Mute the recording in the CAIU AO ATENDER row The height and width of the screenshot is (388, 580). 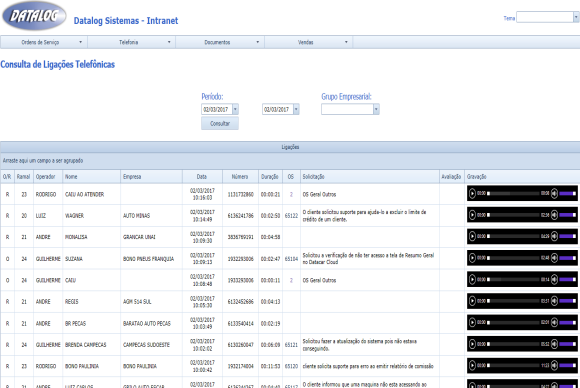[x=554, y=193]
